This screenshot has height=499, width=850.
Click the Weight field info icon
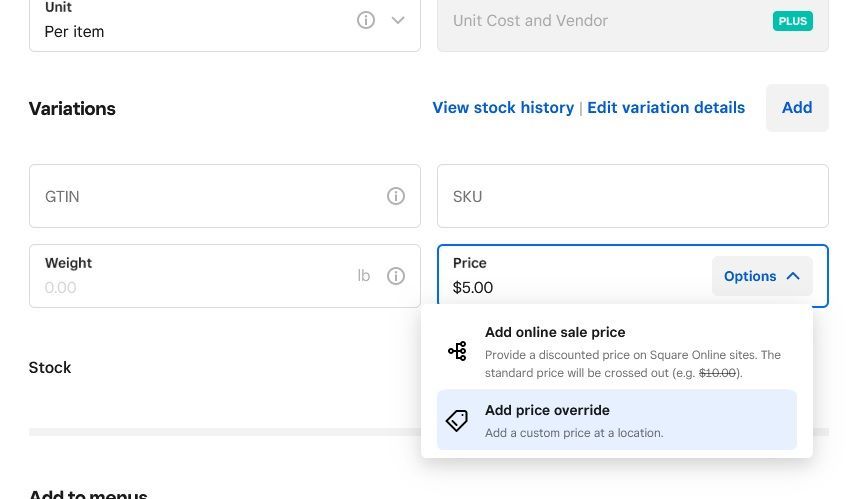click(396, 276)
